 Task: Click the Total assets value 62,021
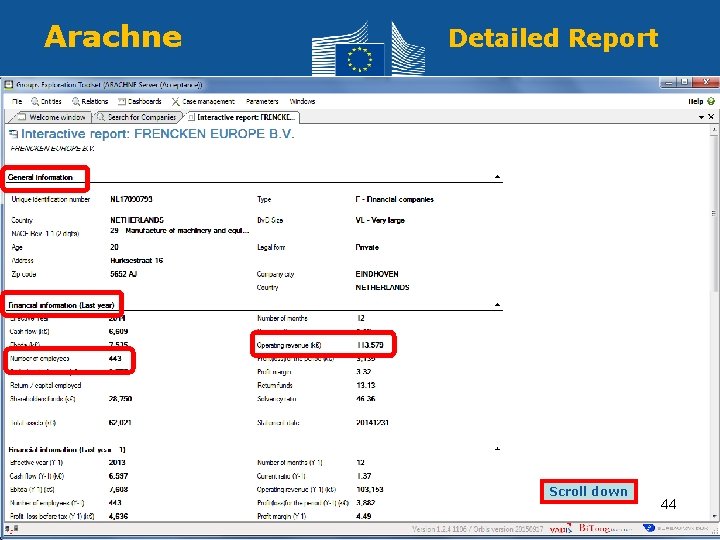[120, 422]
